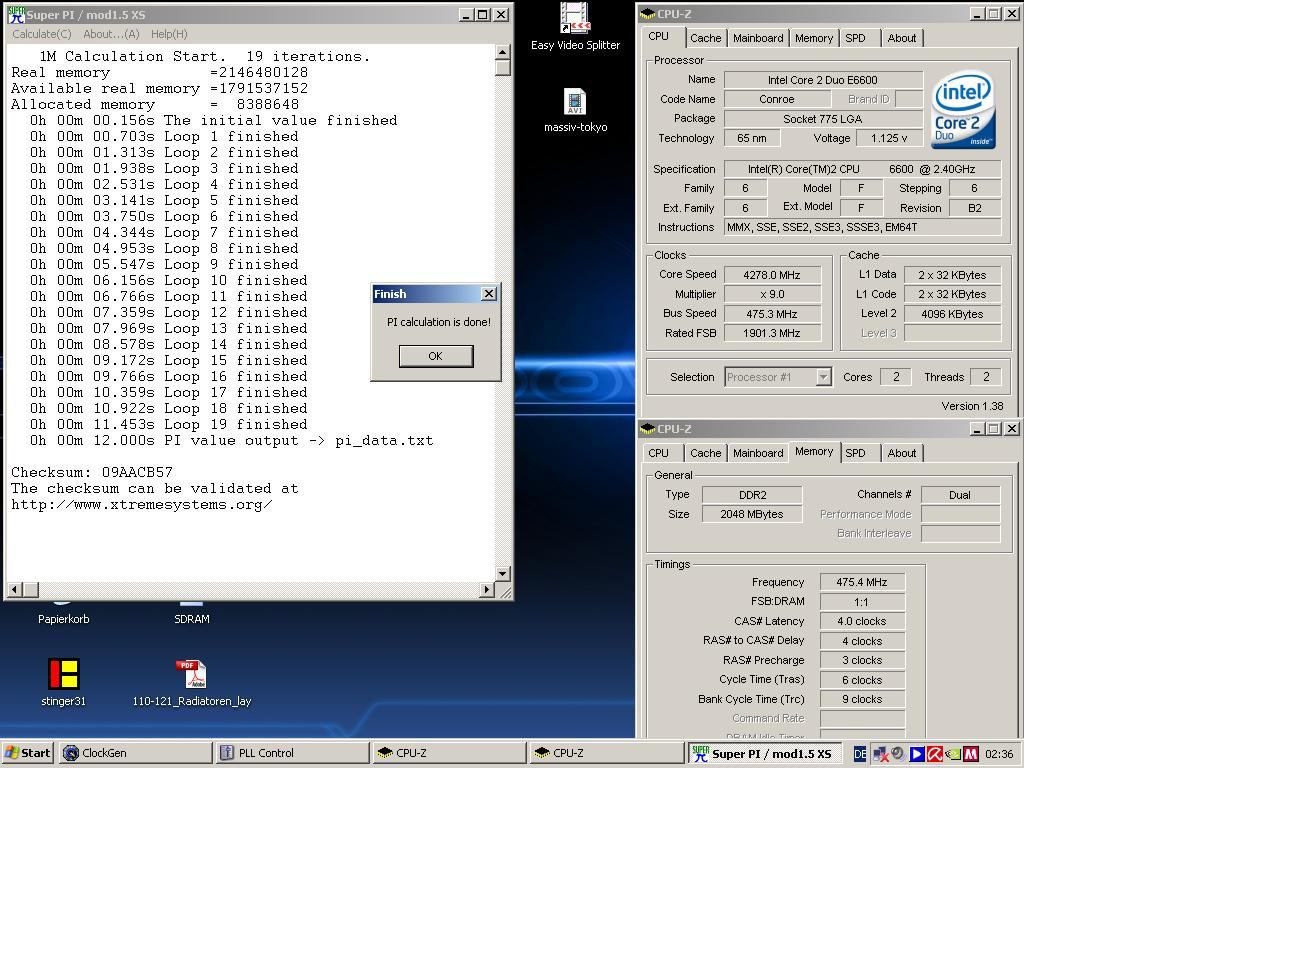Select the About tab in lower CPU-Z window
This screenshot has width=1296, height=972.
click(x=902, y=453)
